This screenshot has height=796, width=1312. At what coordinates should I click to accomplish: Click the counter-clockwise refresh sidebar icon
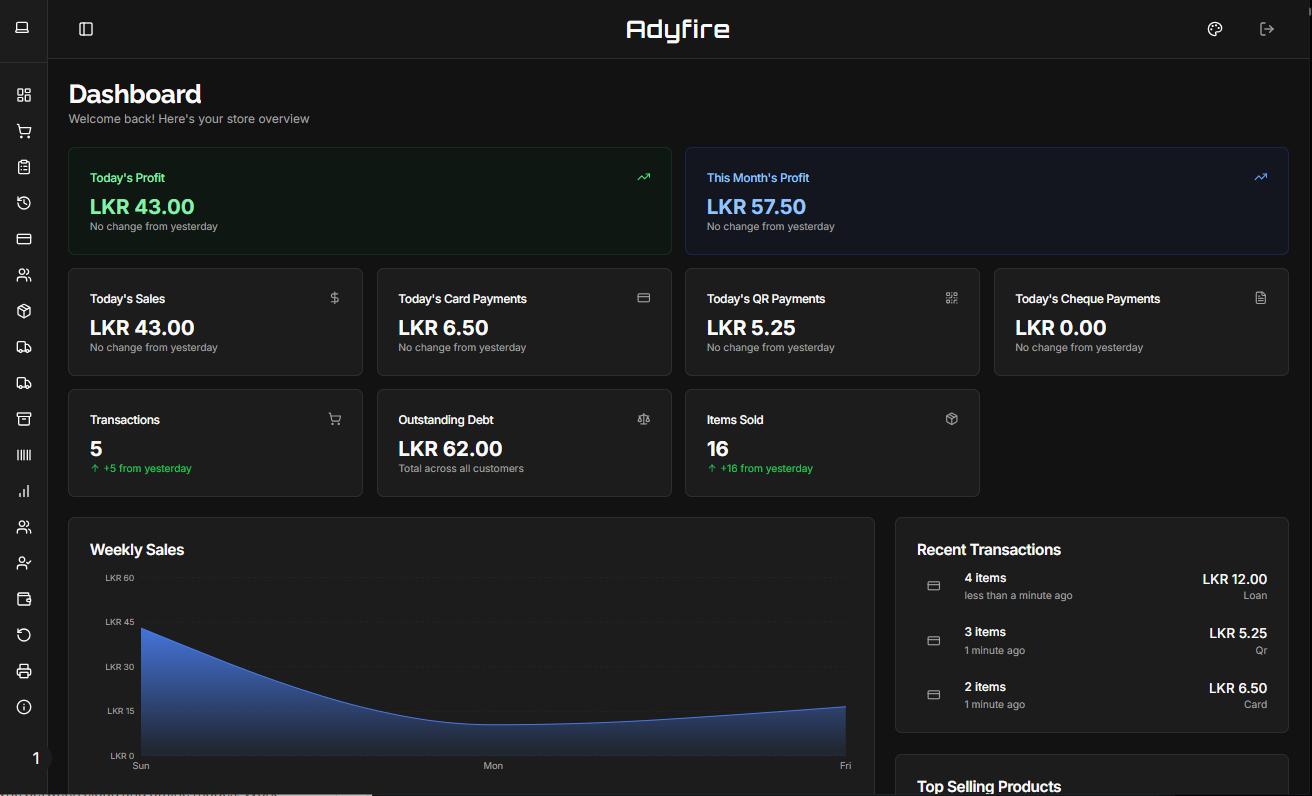[24, 635]
